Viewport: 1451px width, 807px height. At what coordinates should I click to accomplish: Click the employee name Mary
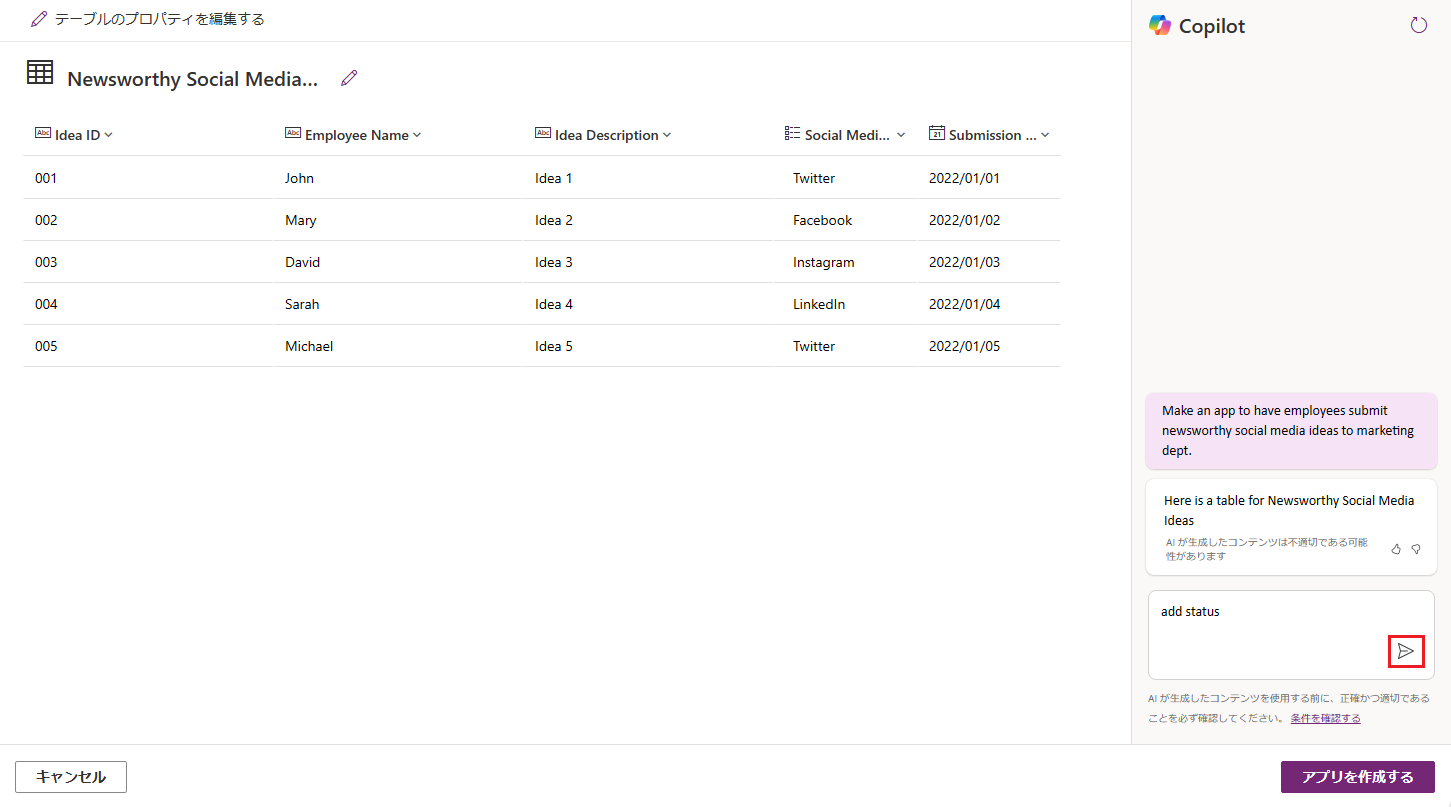click(x=300, y=220)
